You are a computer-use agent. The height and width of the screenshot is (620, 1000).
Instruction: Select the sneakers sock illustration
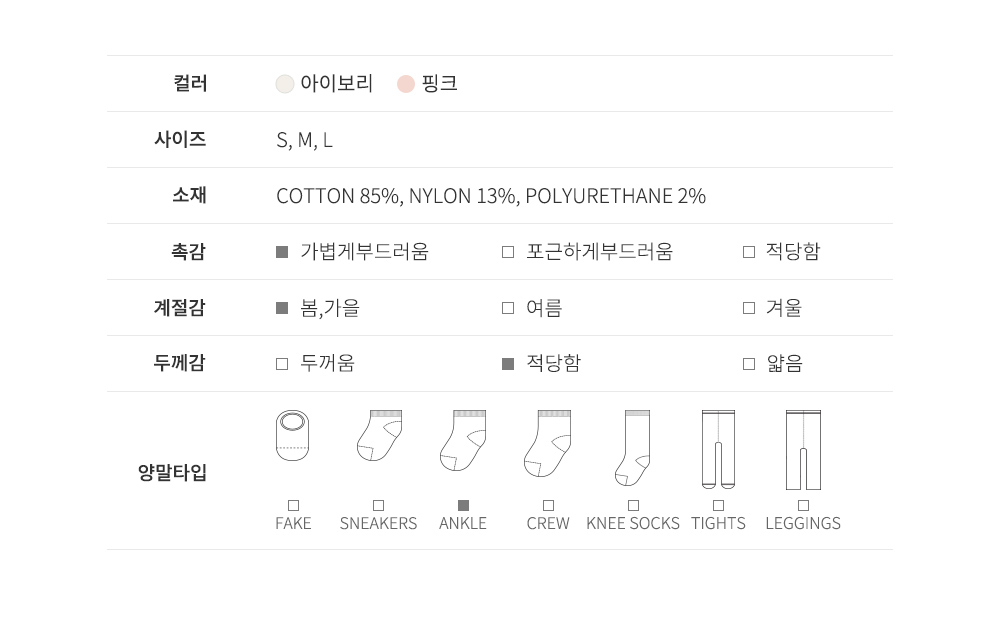click(379, 436)
